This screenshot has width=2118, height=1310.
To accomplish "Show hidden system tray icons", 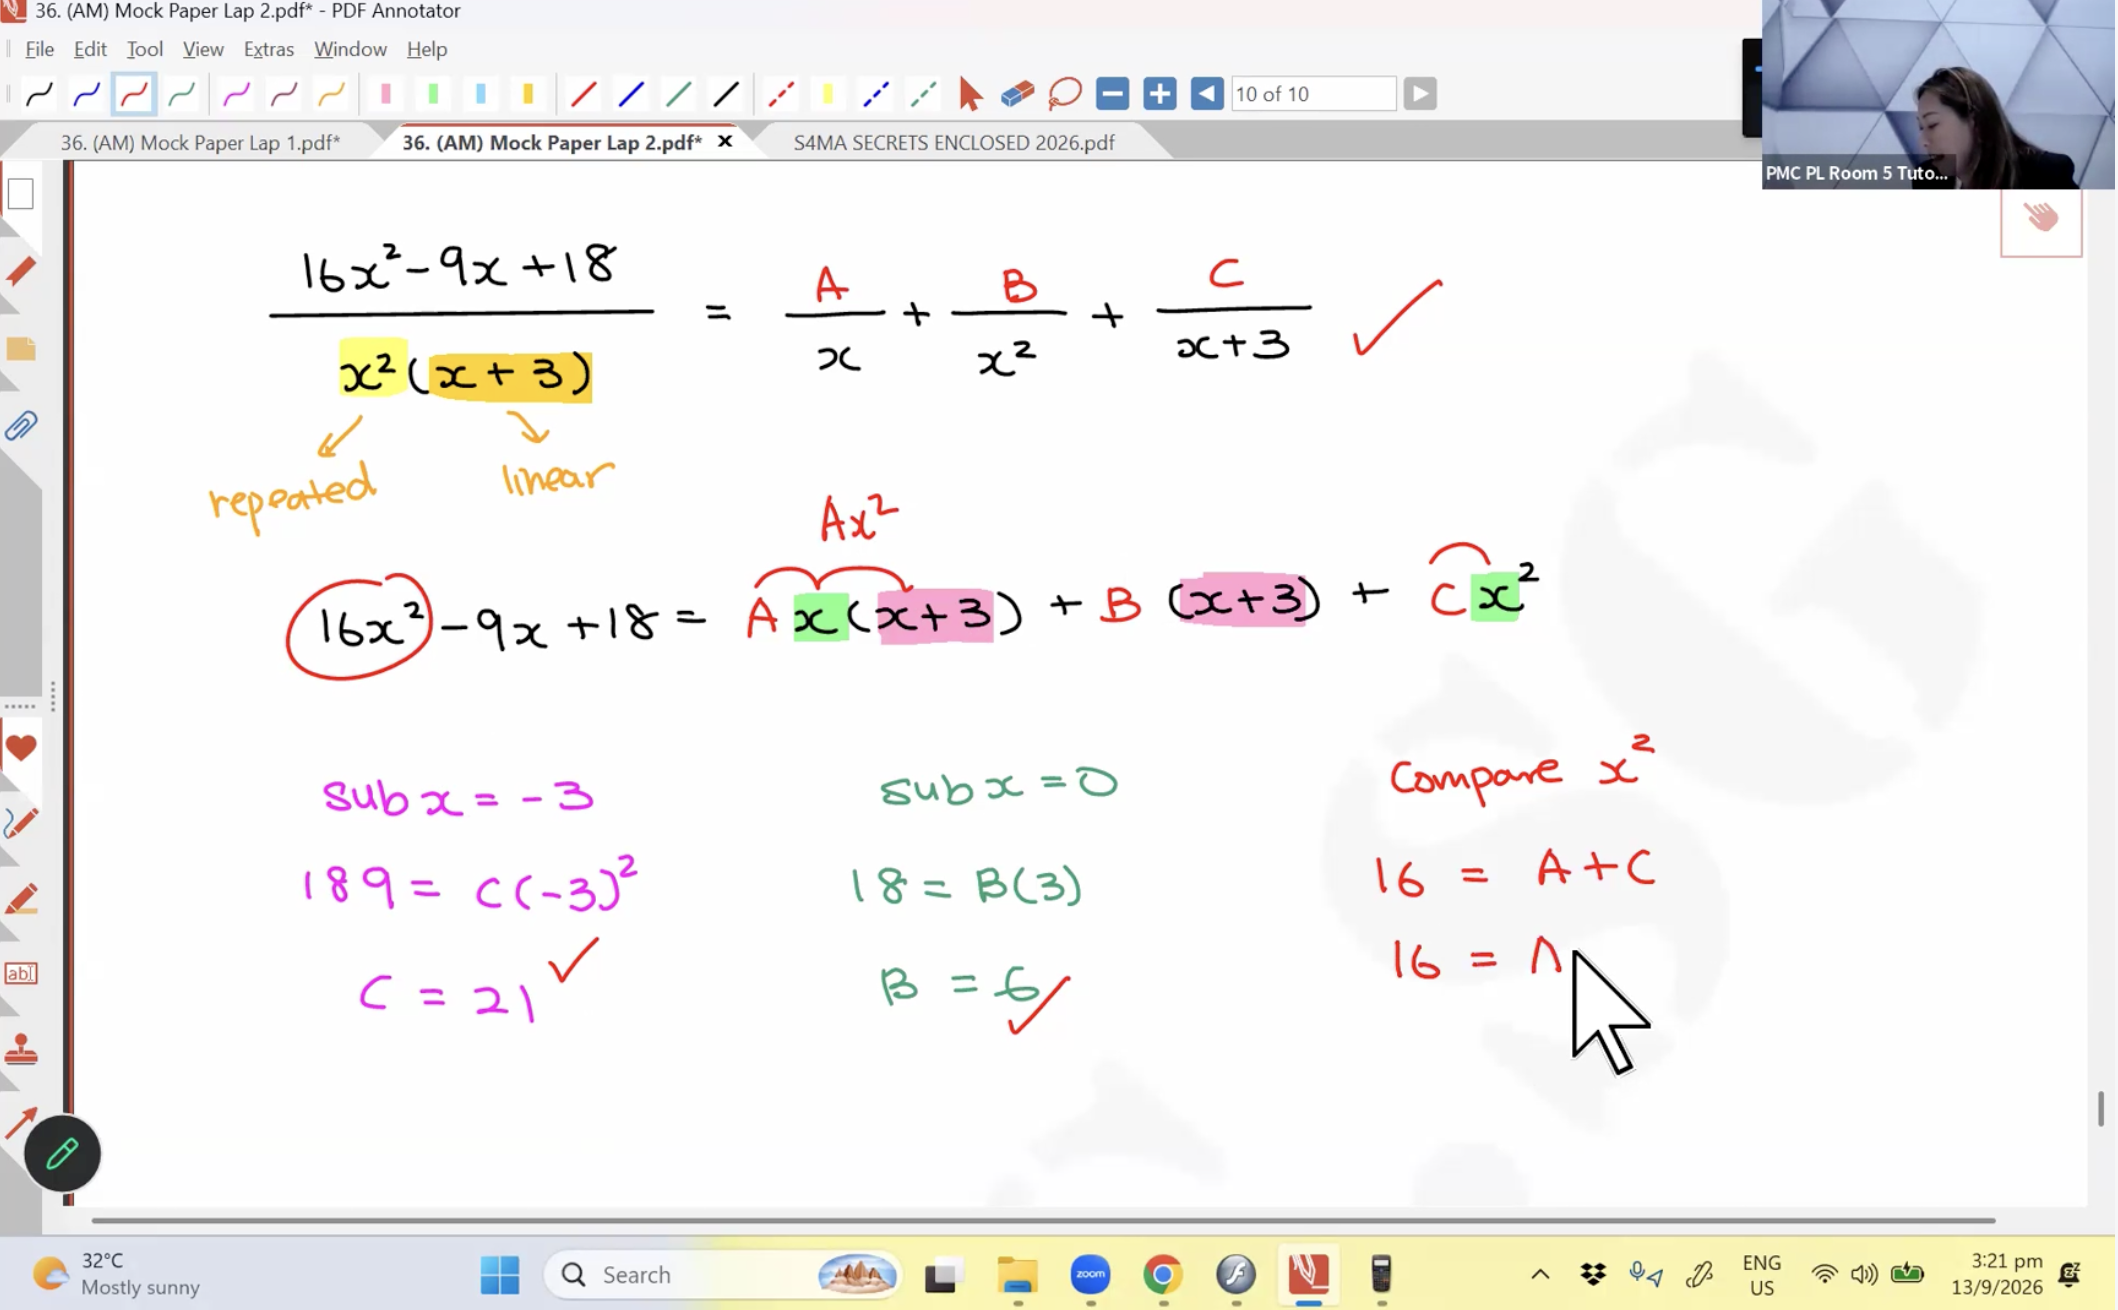I will (x=1540, y=1275).
